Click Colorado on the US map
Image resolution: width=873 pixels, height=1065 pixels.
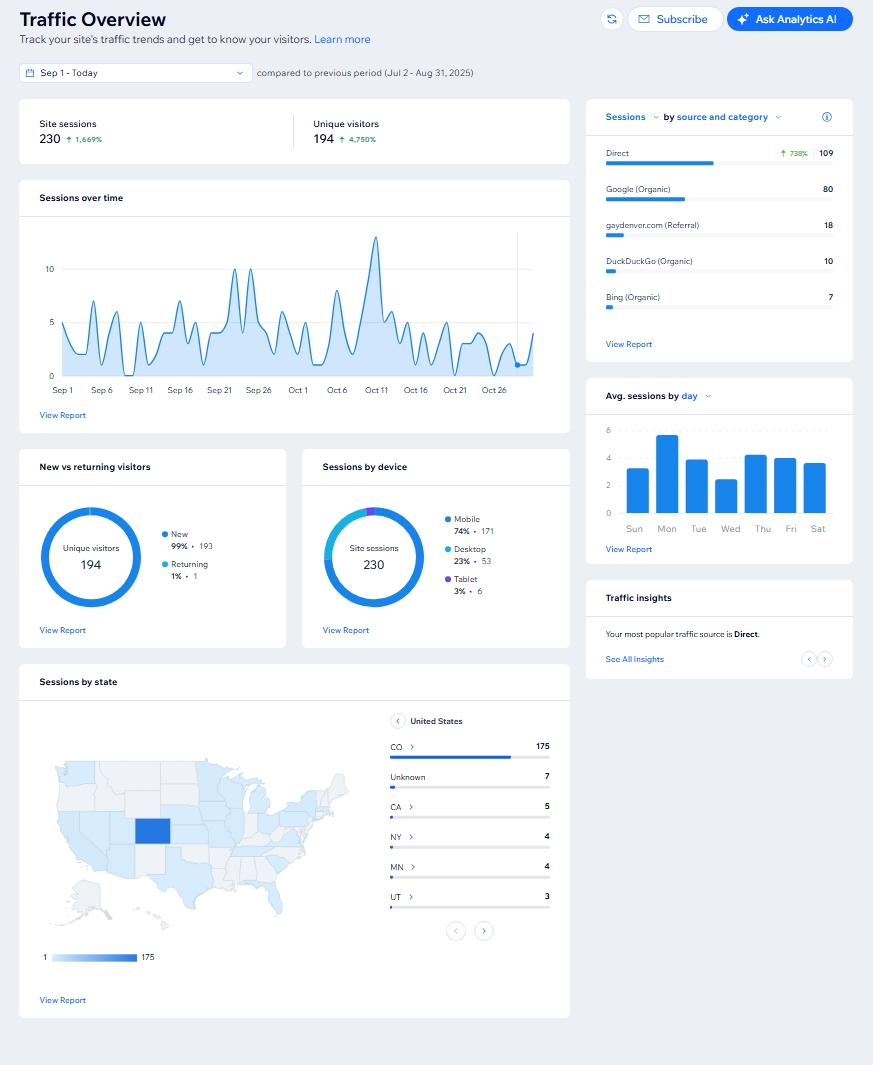coord(153,831)
